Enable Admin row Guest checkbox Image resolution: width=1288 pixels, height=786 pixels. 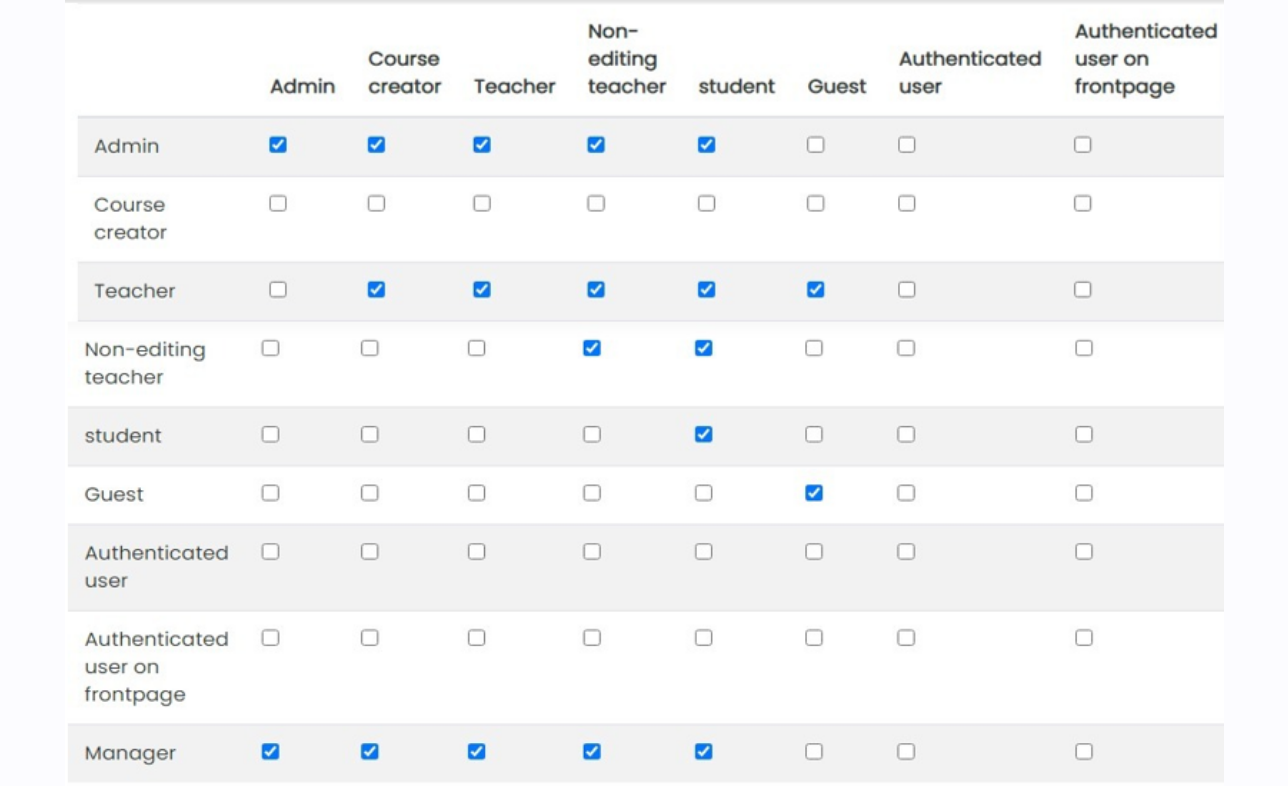[816, 145]
